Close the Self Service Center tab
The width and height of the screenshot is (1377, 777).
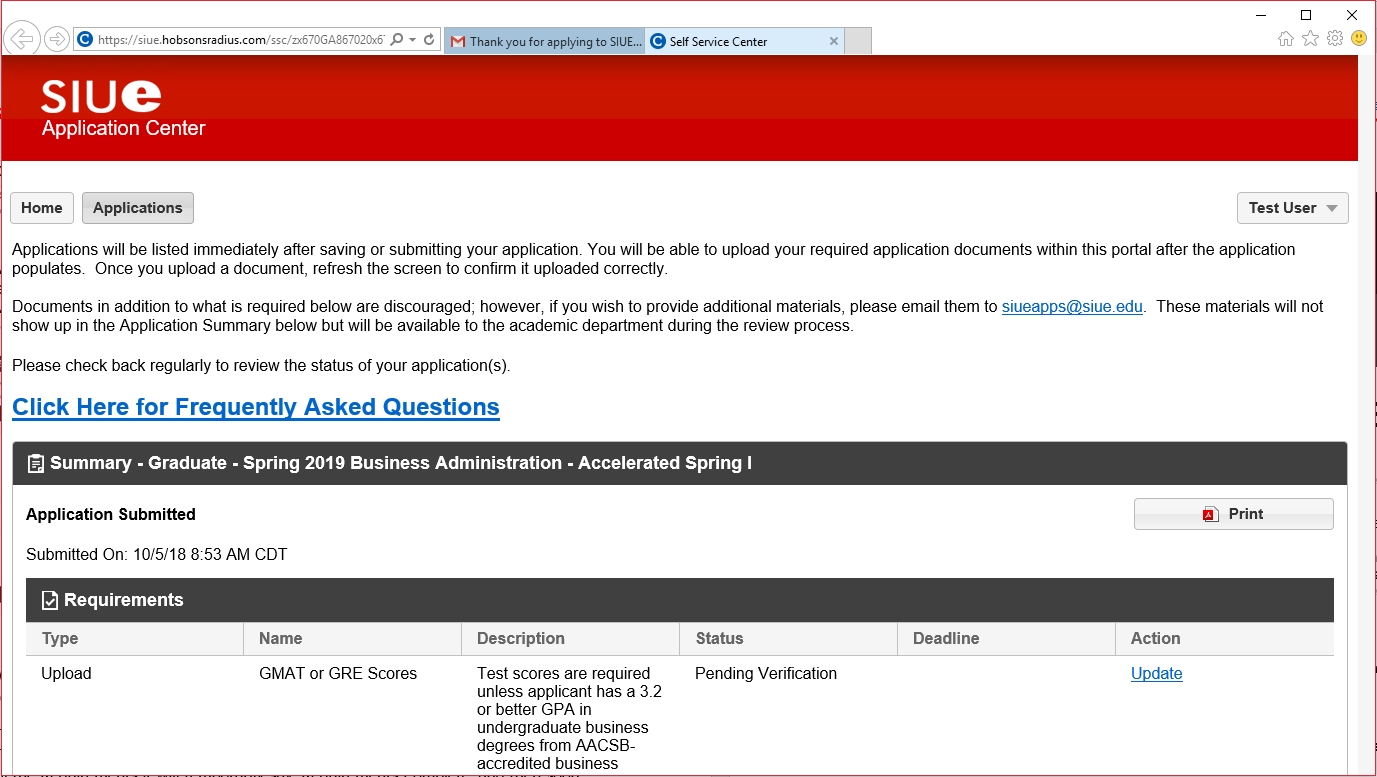pos(834,41)
